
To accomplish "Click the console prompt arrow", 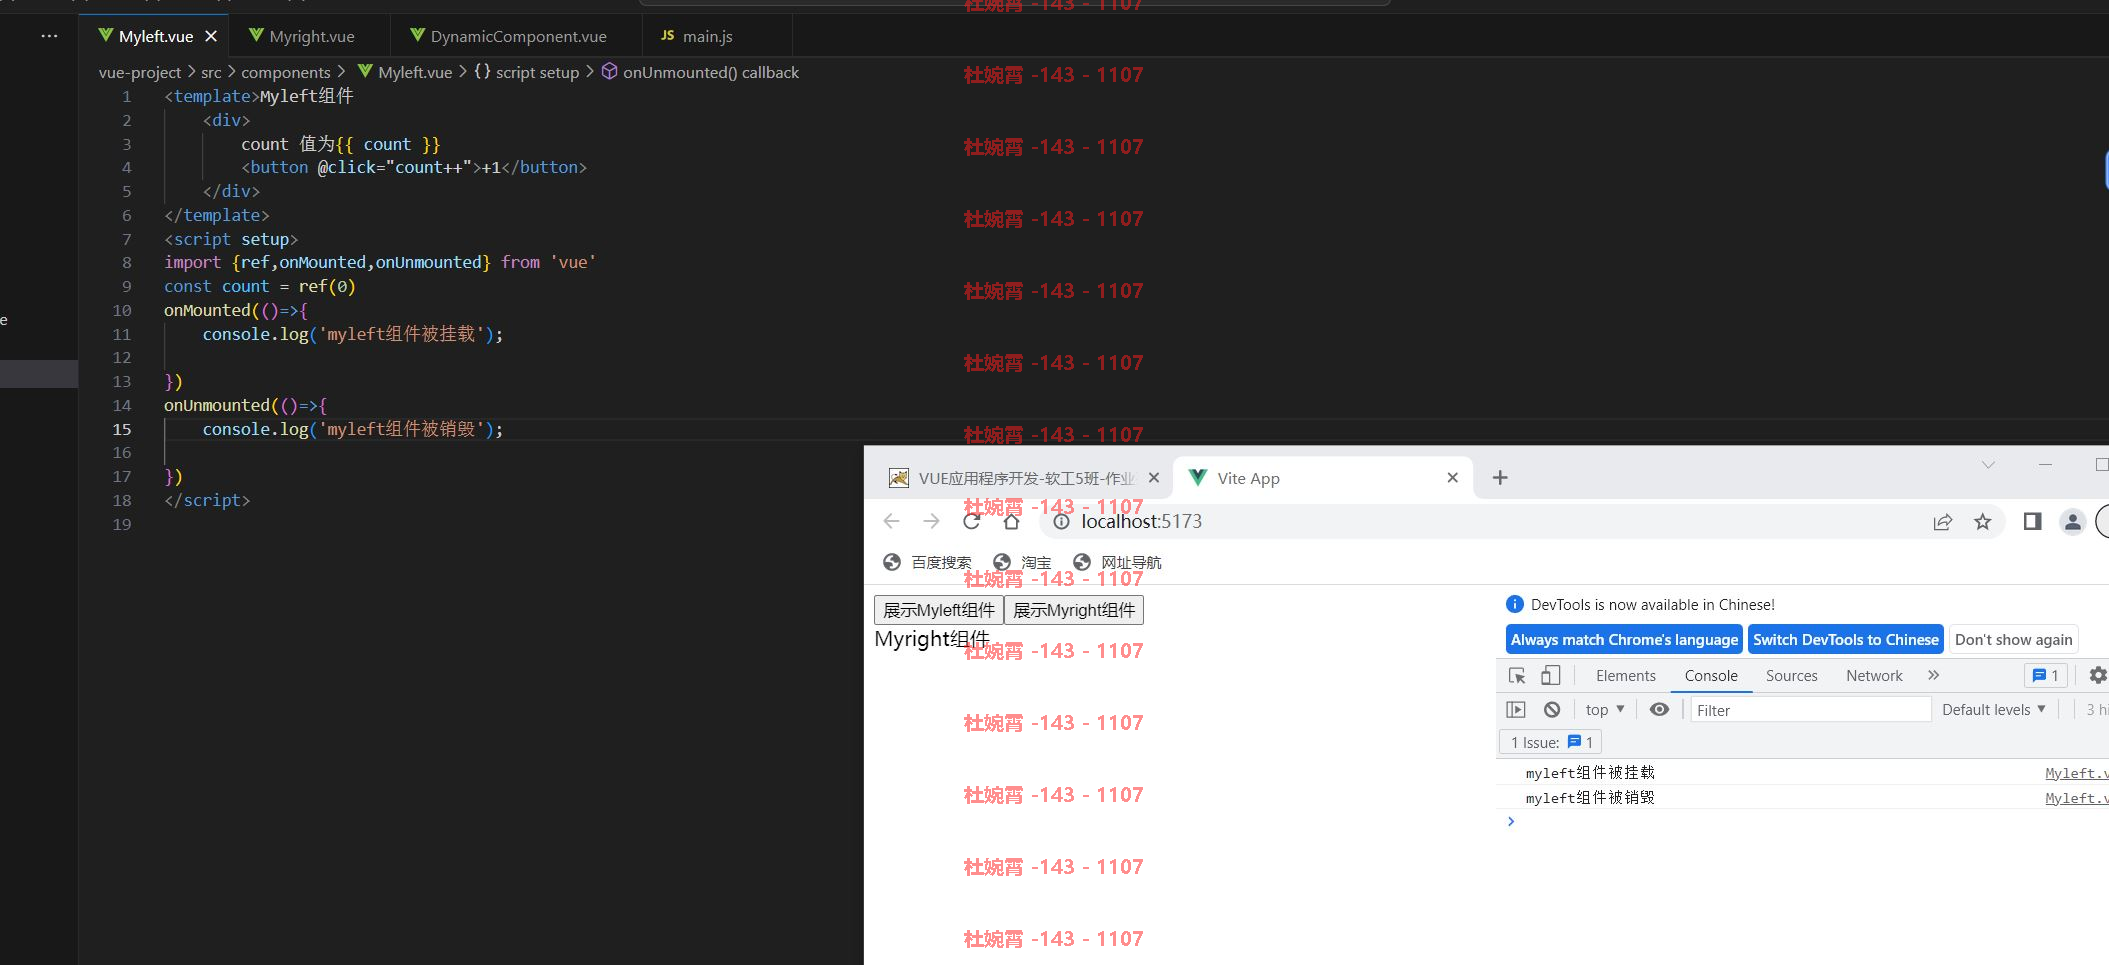I will tap(1511, 821).
